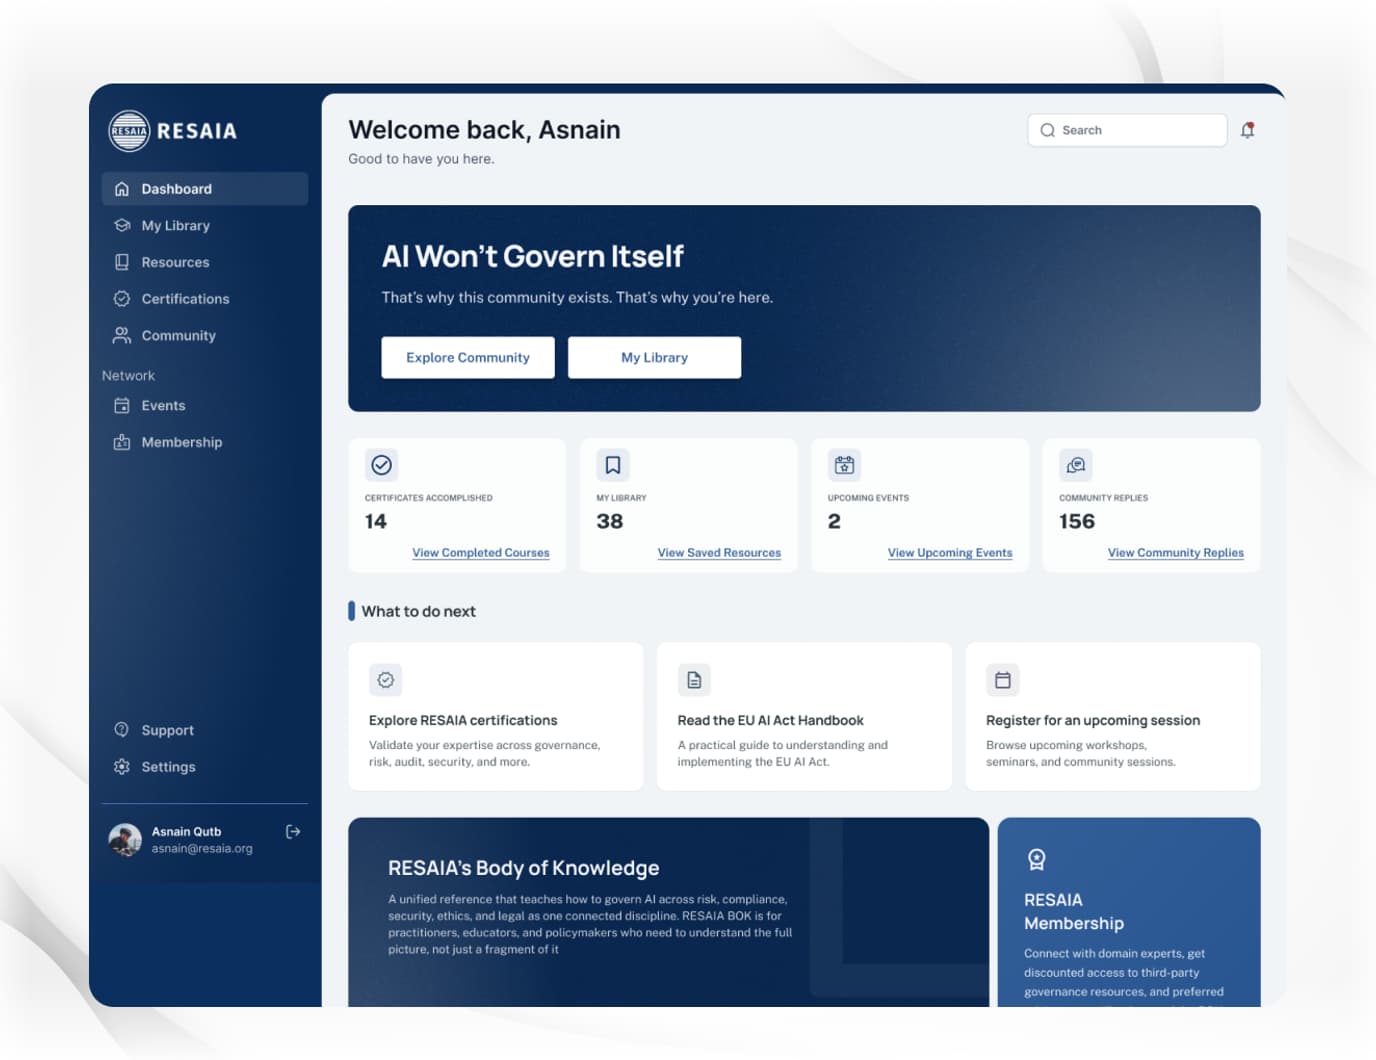This screenshot has height=1060, width=1376.
Task: Click the My Library count 38
Action: (610, 522)
